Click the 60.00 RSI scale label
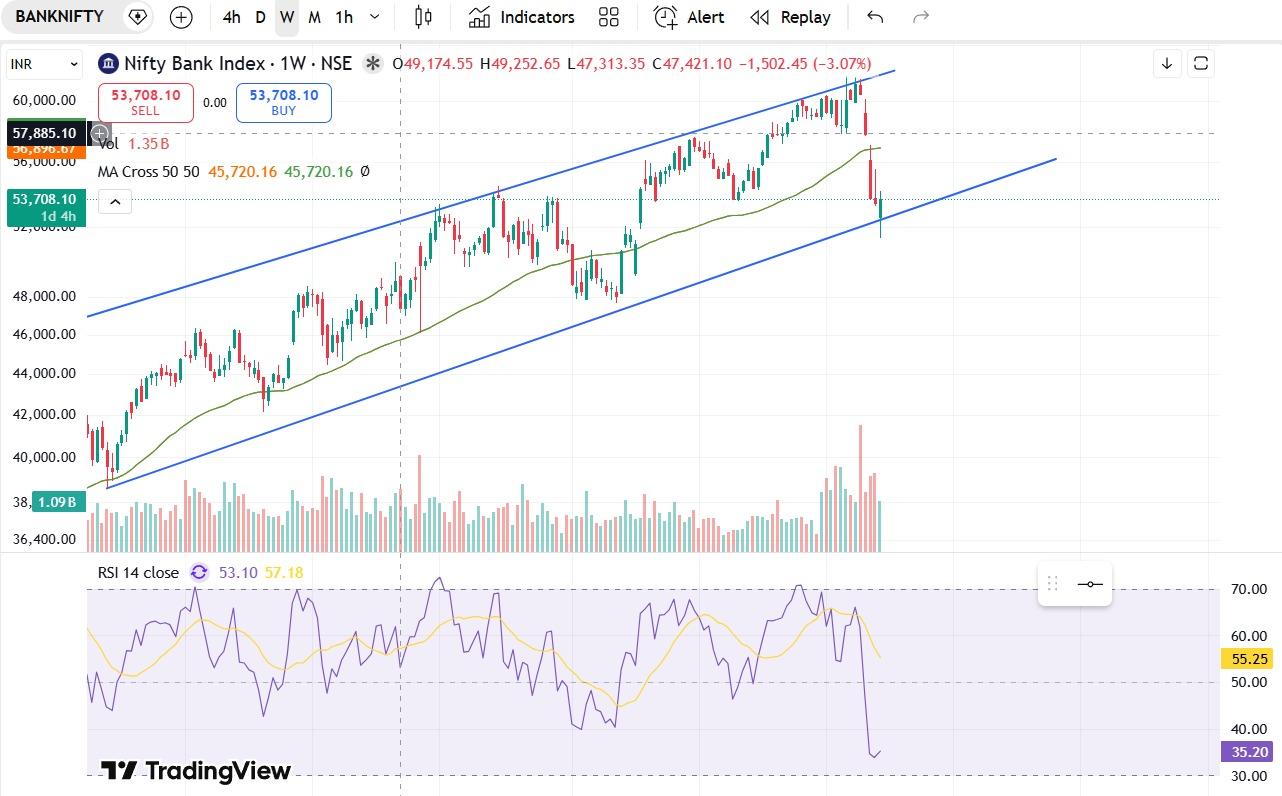1282x796 pixels. (1249, 636)
